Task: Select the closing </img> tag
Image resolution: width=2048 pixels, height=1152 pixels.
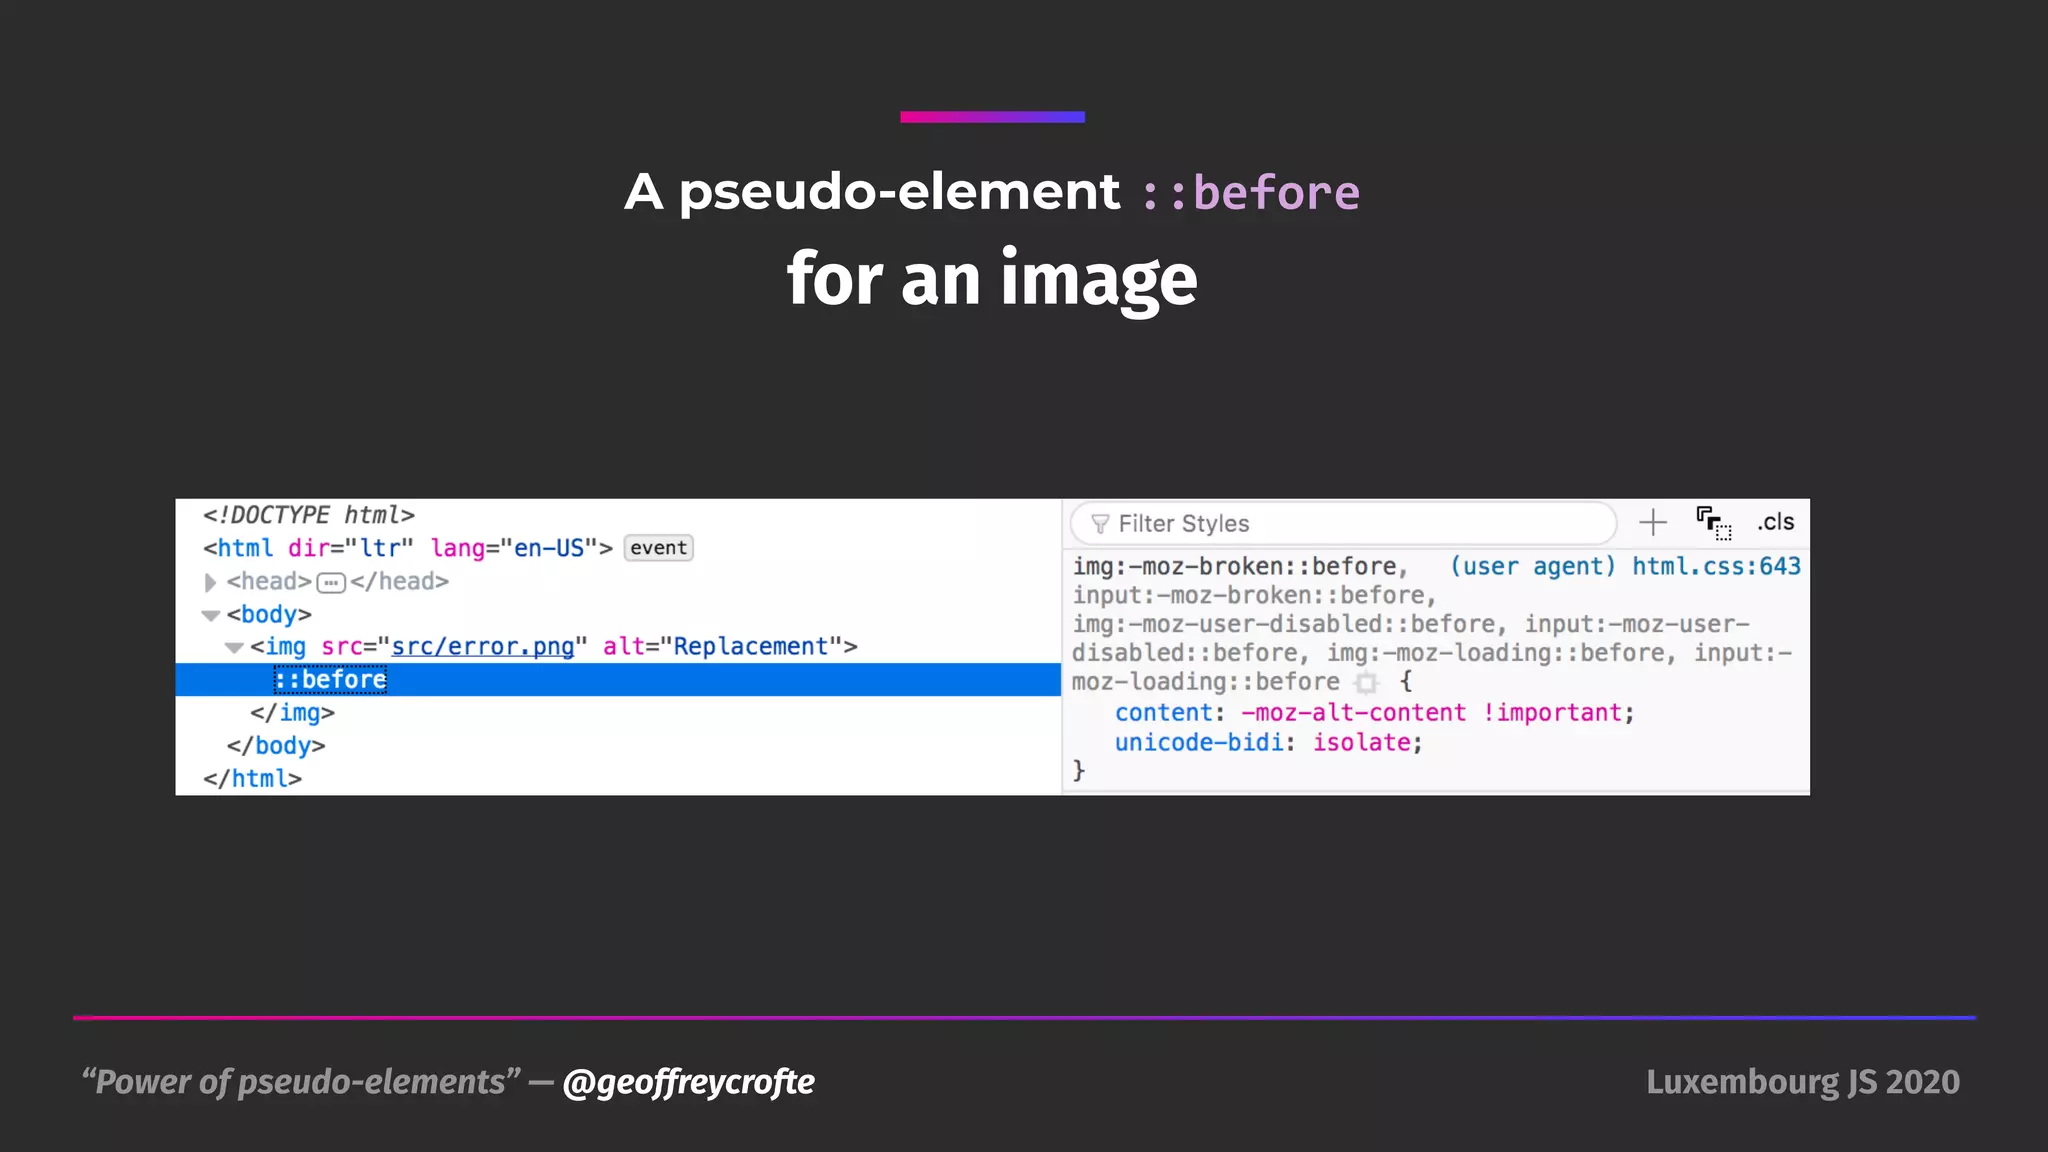Action: pyautogui.click(x=292, y=713)
